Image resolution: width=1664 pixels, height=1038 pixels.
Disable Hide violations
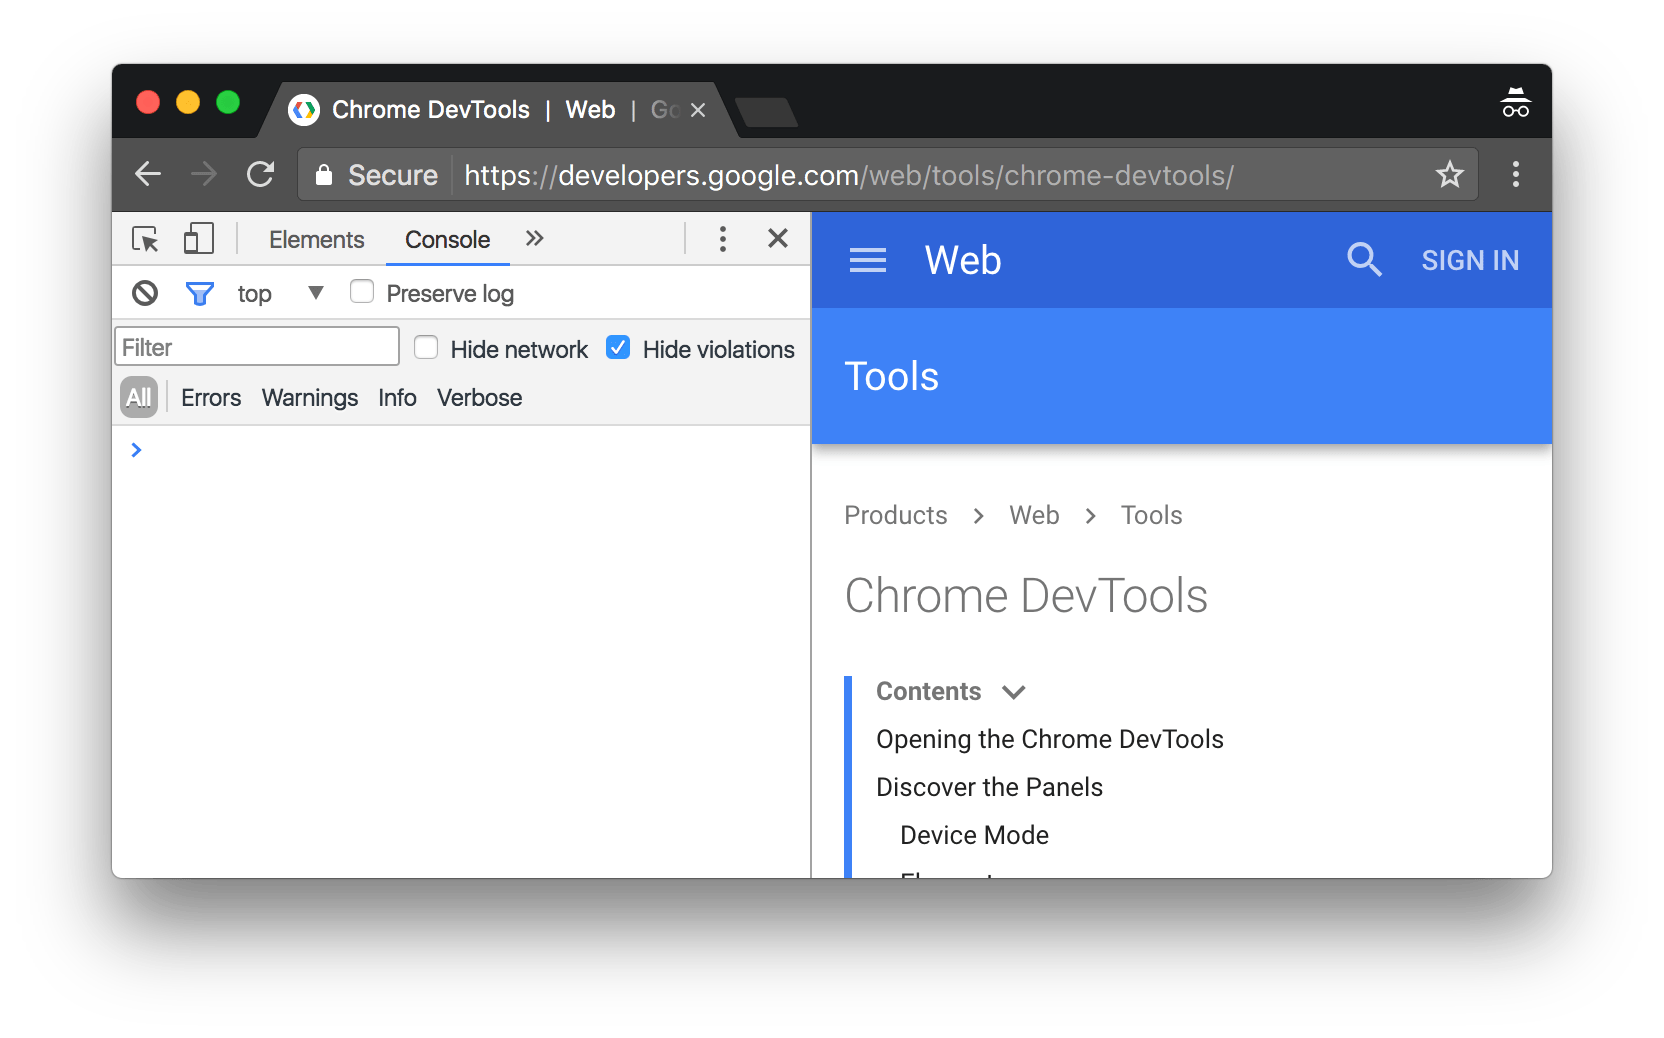click(x=618, y=347)
